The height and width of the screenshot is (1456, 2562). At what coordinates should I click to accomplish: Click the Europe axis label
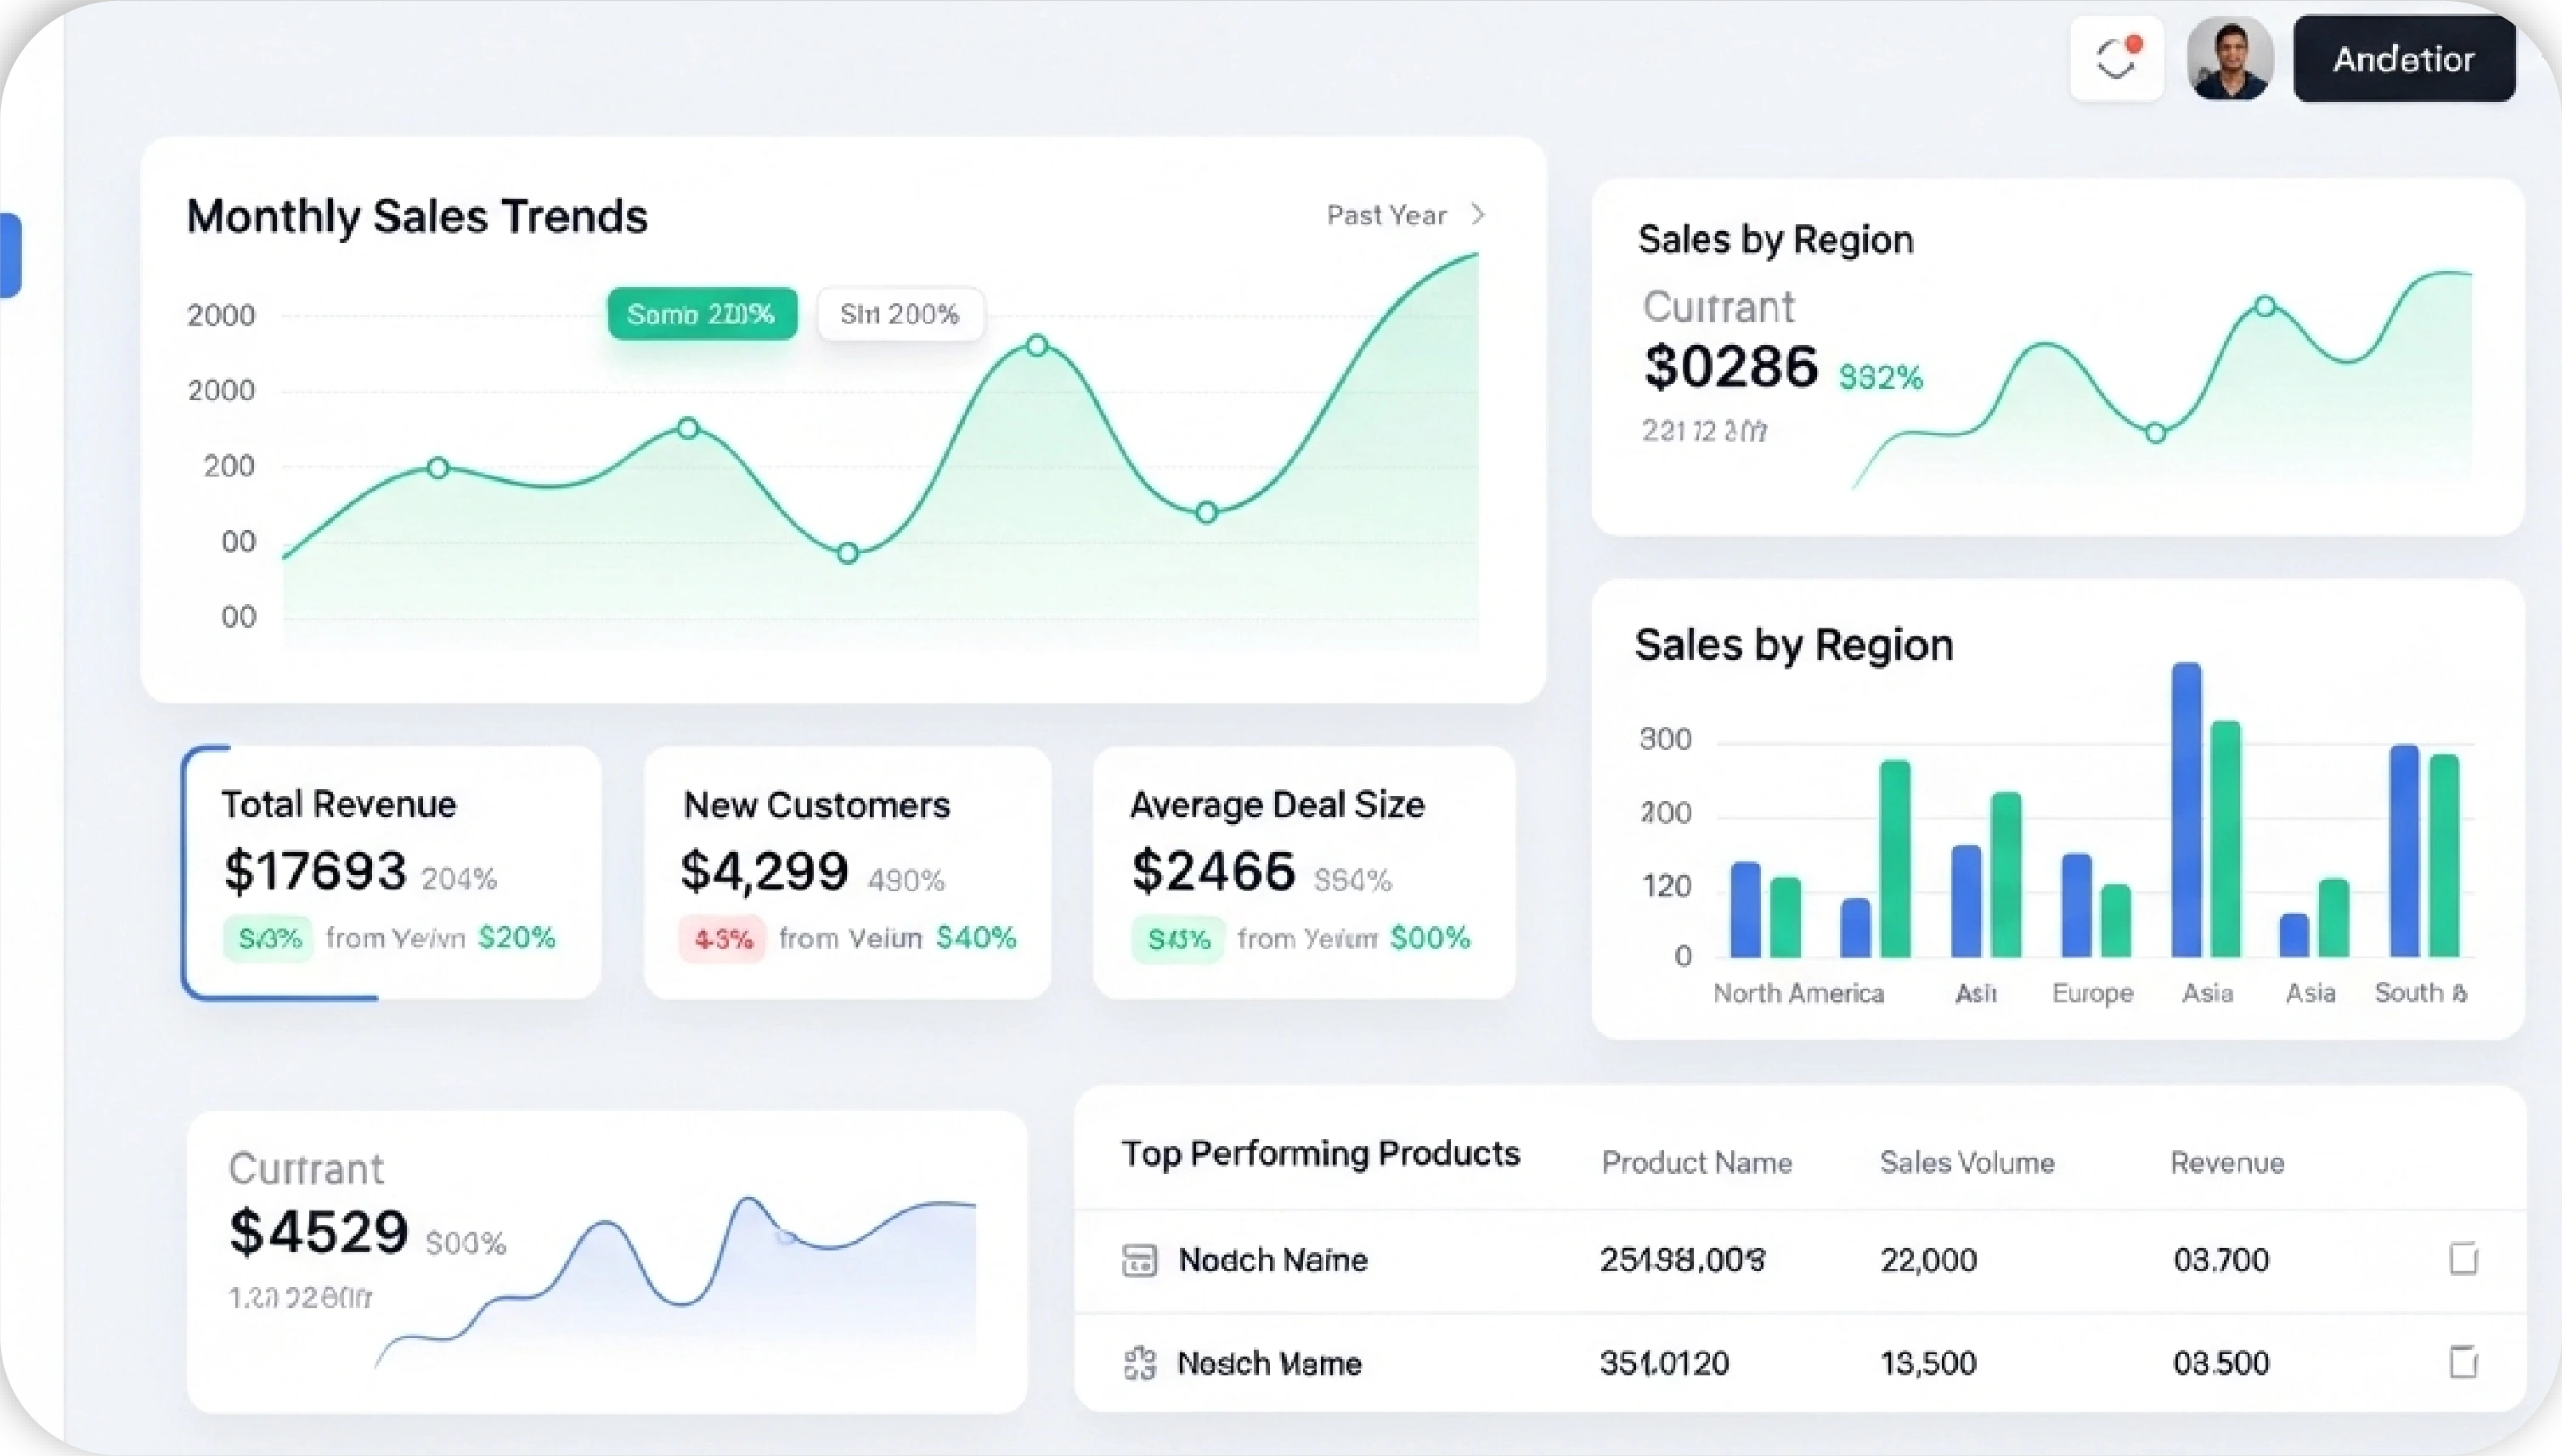click(x=2092, y=993)
